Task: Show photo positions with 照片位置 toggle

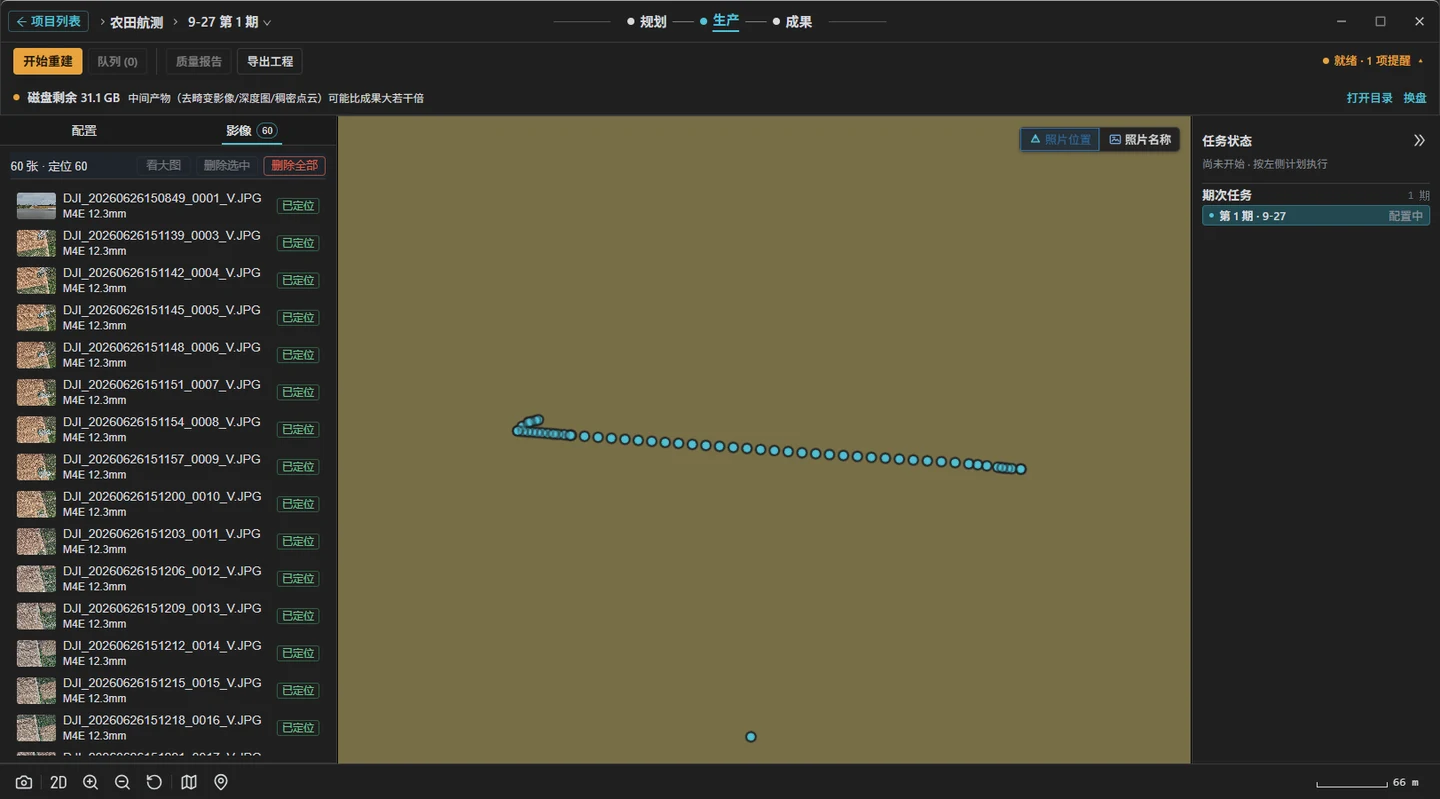Action: click(x=1060, y=140)
